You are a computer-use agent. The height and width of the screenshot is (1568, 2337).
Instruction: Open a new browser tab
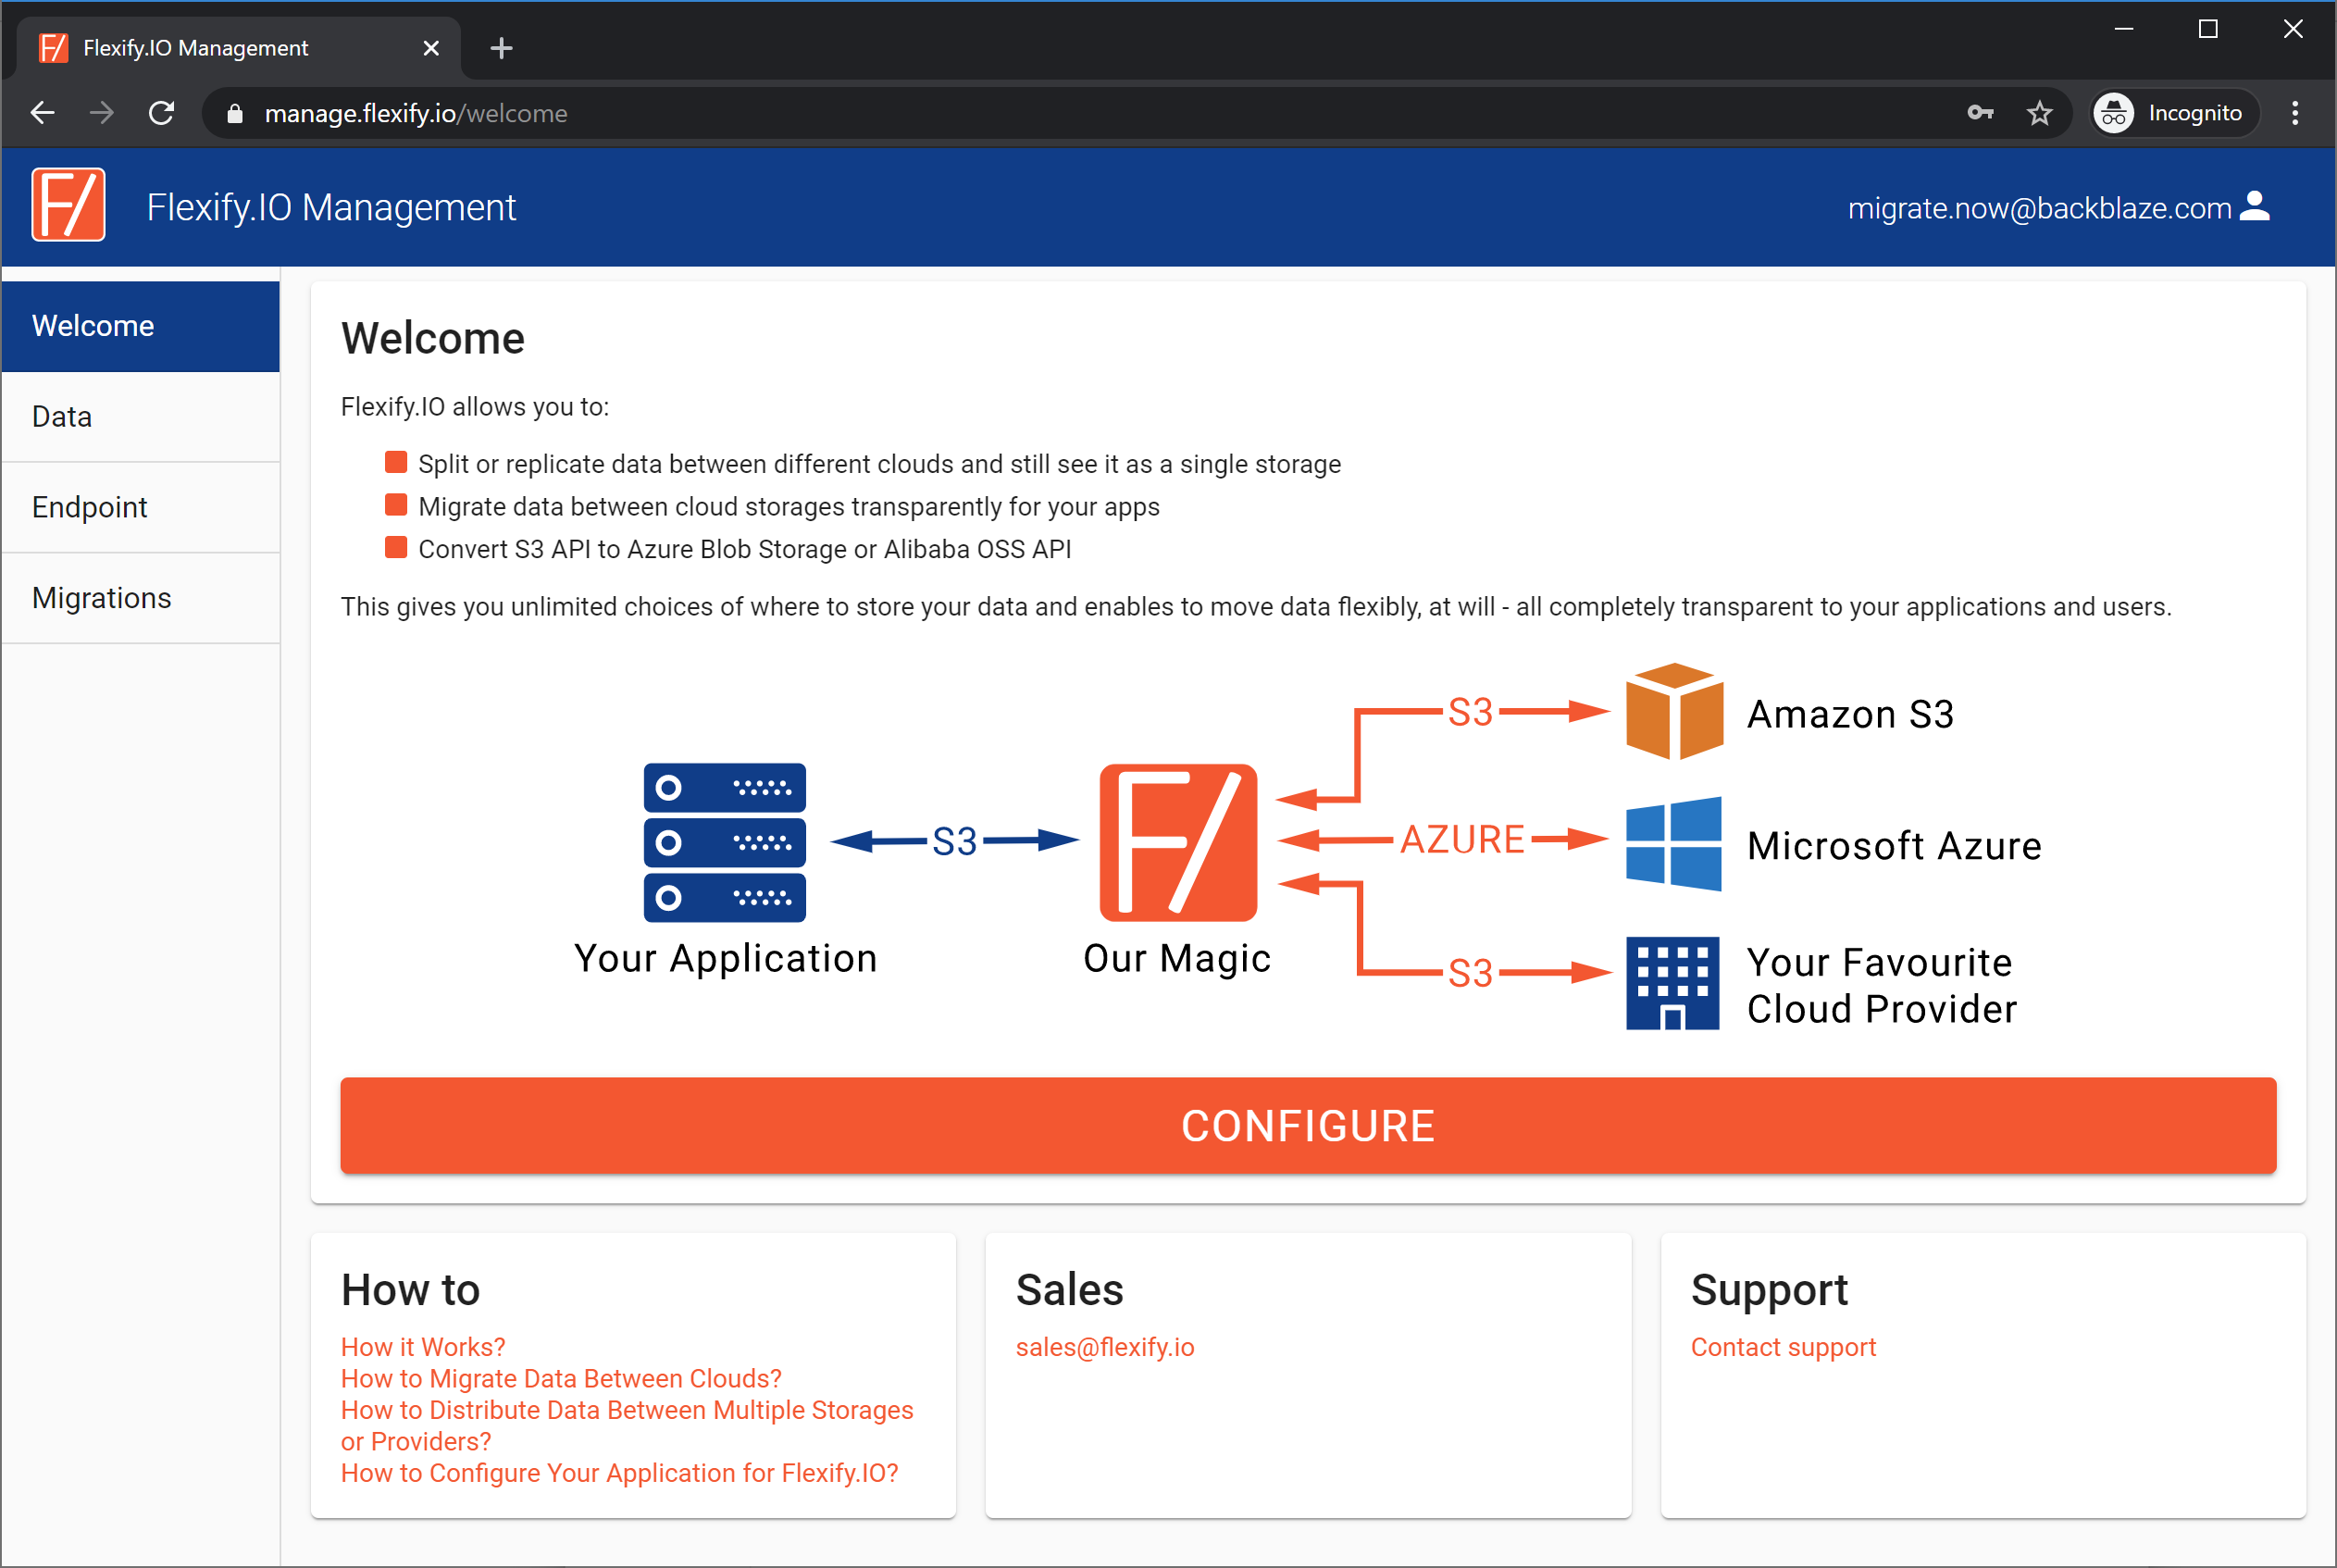click(x=502, y=48)
